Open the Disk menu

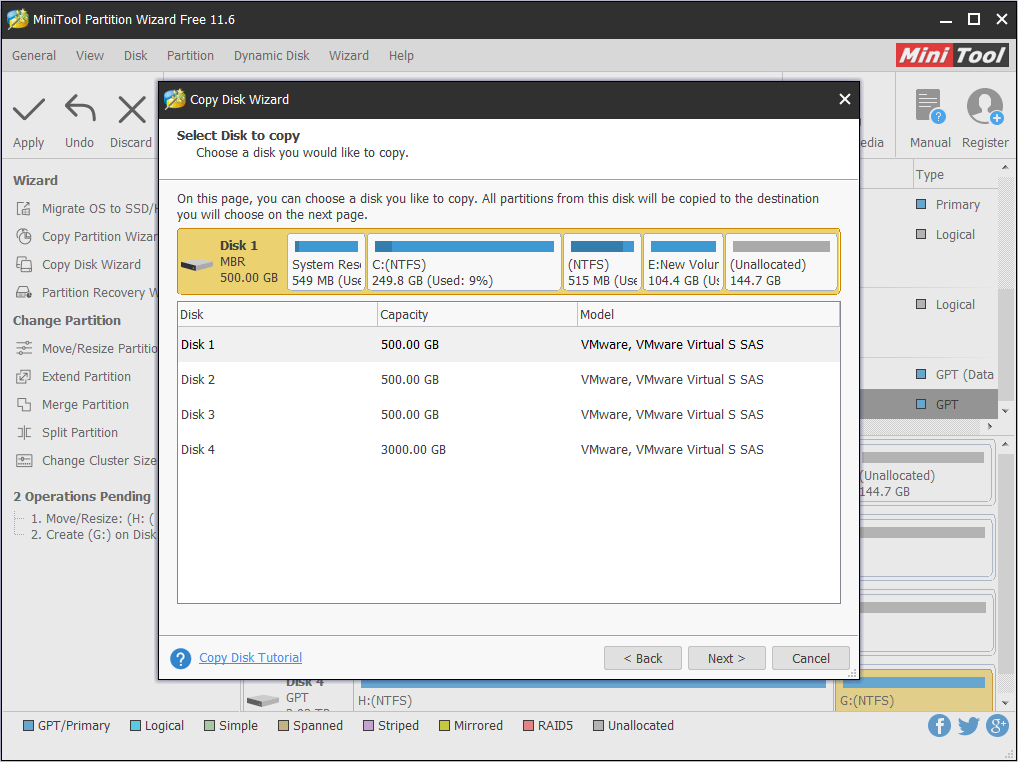136,56
